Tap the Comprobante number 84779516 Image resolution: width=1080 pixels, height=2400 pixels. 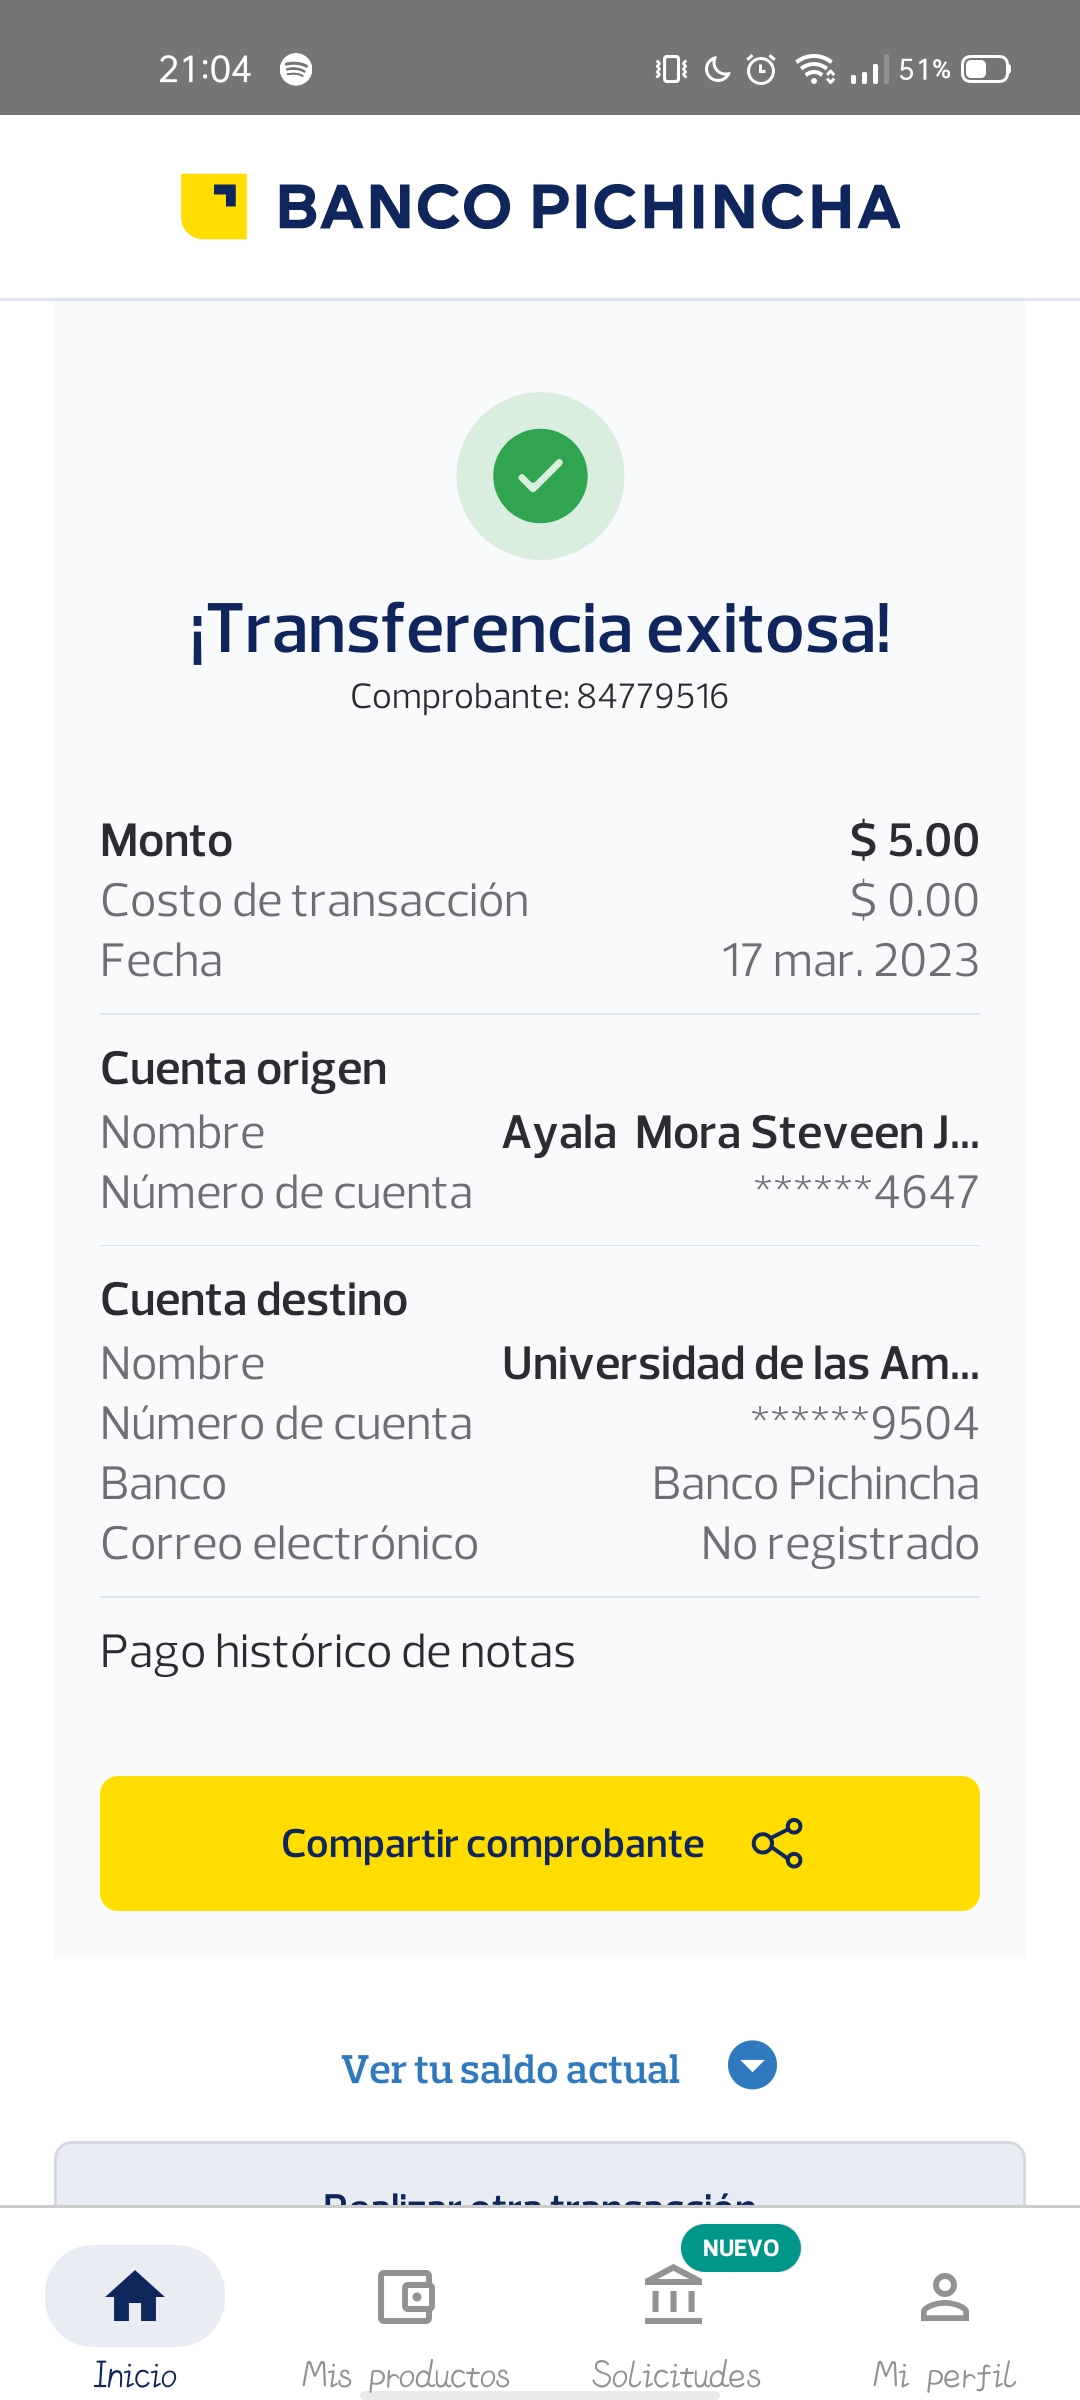652,696
